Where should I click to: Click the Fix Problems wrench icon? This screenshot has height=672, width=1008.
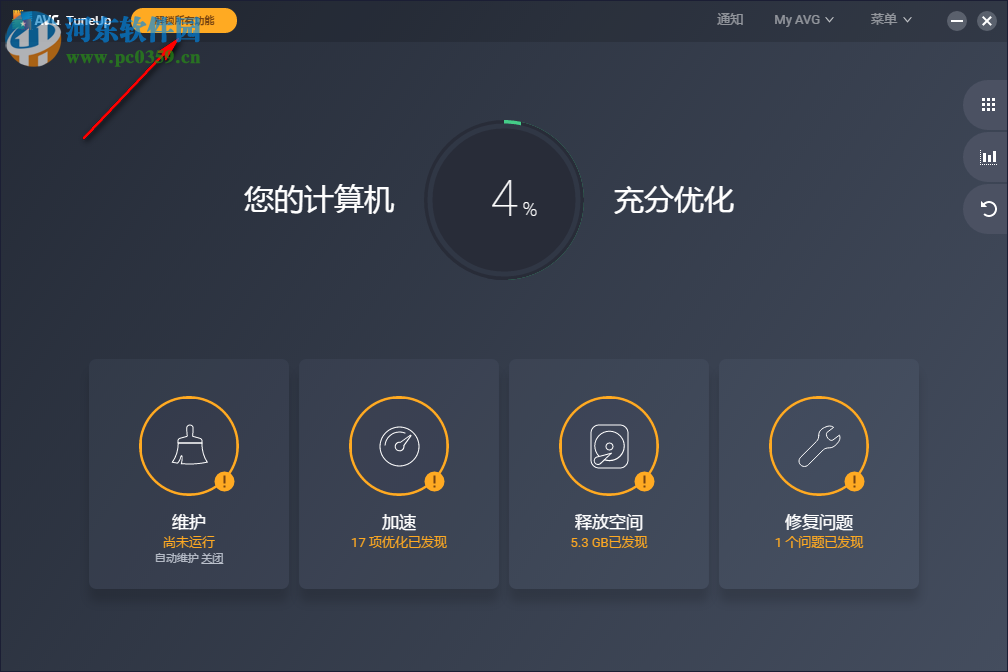coord(819,446)
